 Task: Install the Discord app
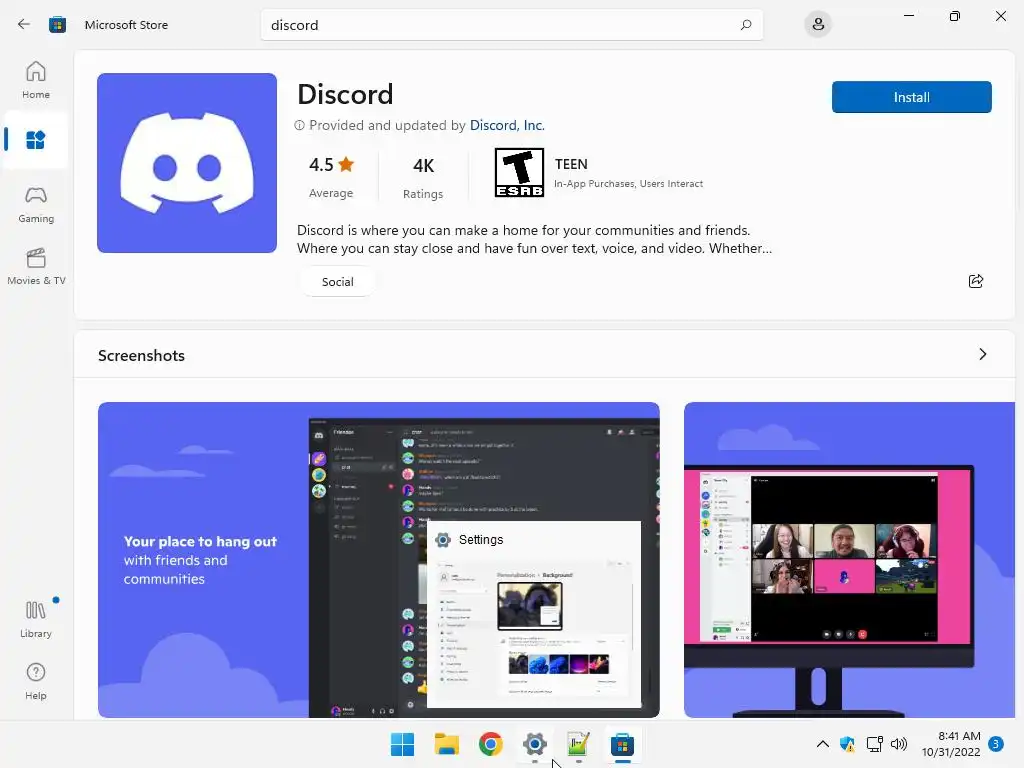click(x=912, y=97)
